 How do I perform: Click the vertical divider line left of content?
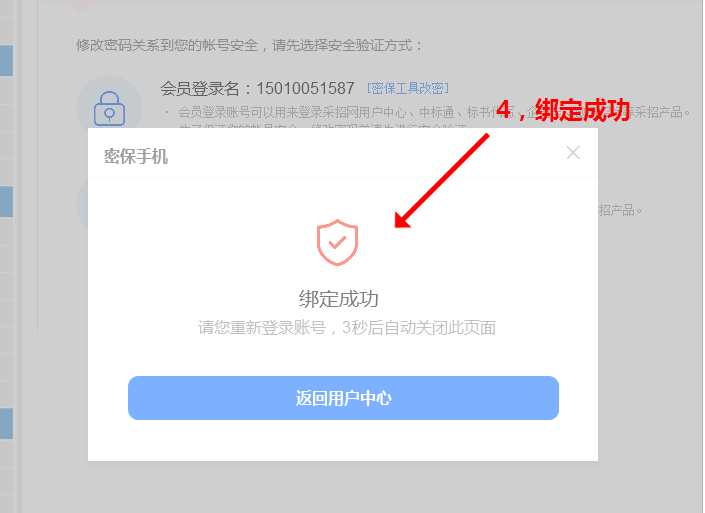pyautogui.click(x=38, y=166)
